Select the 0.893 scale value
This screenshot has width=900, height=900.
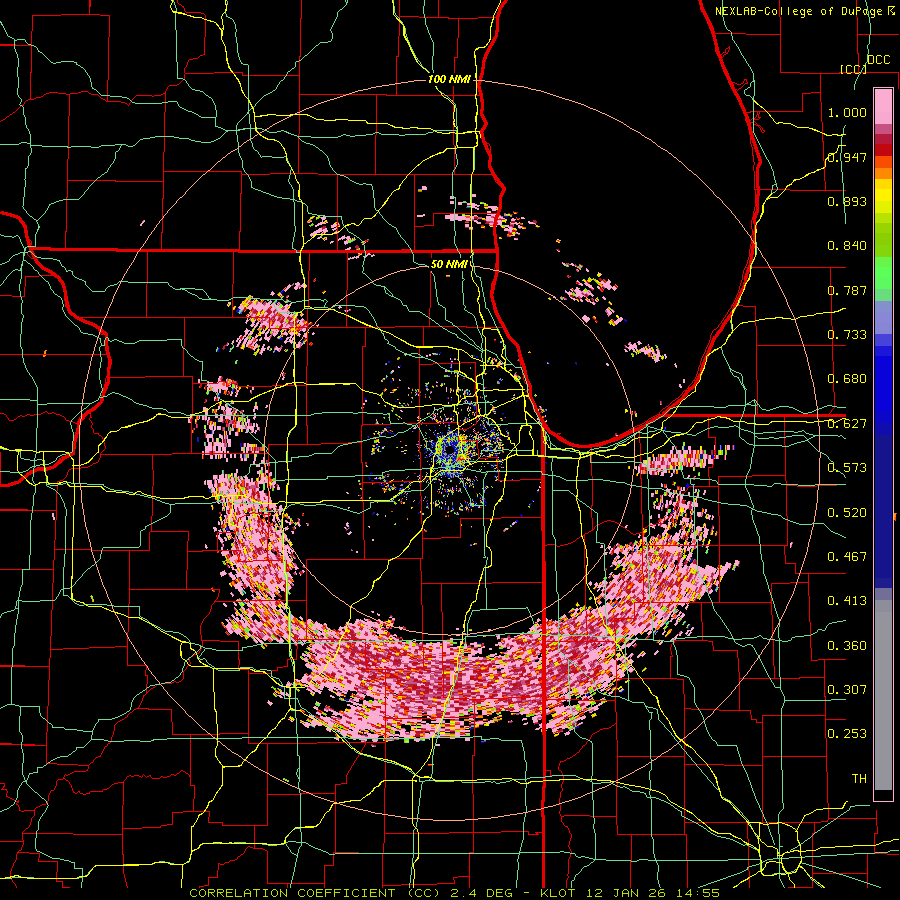(847, 201)
